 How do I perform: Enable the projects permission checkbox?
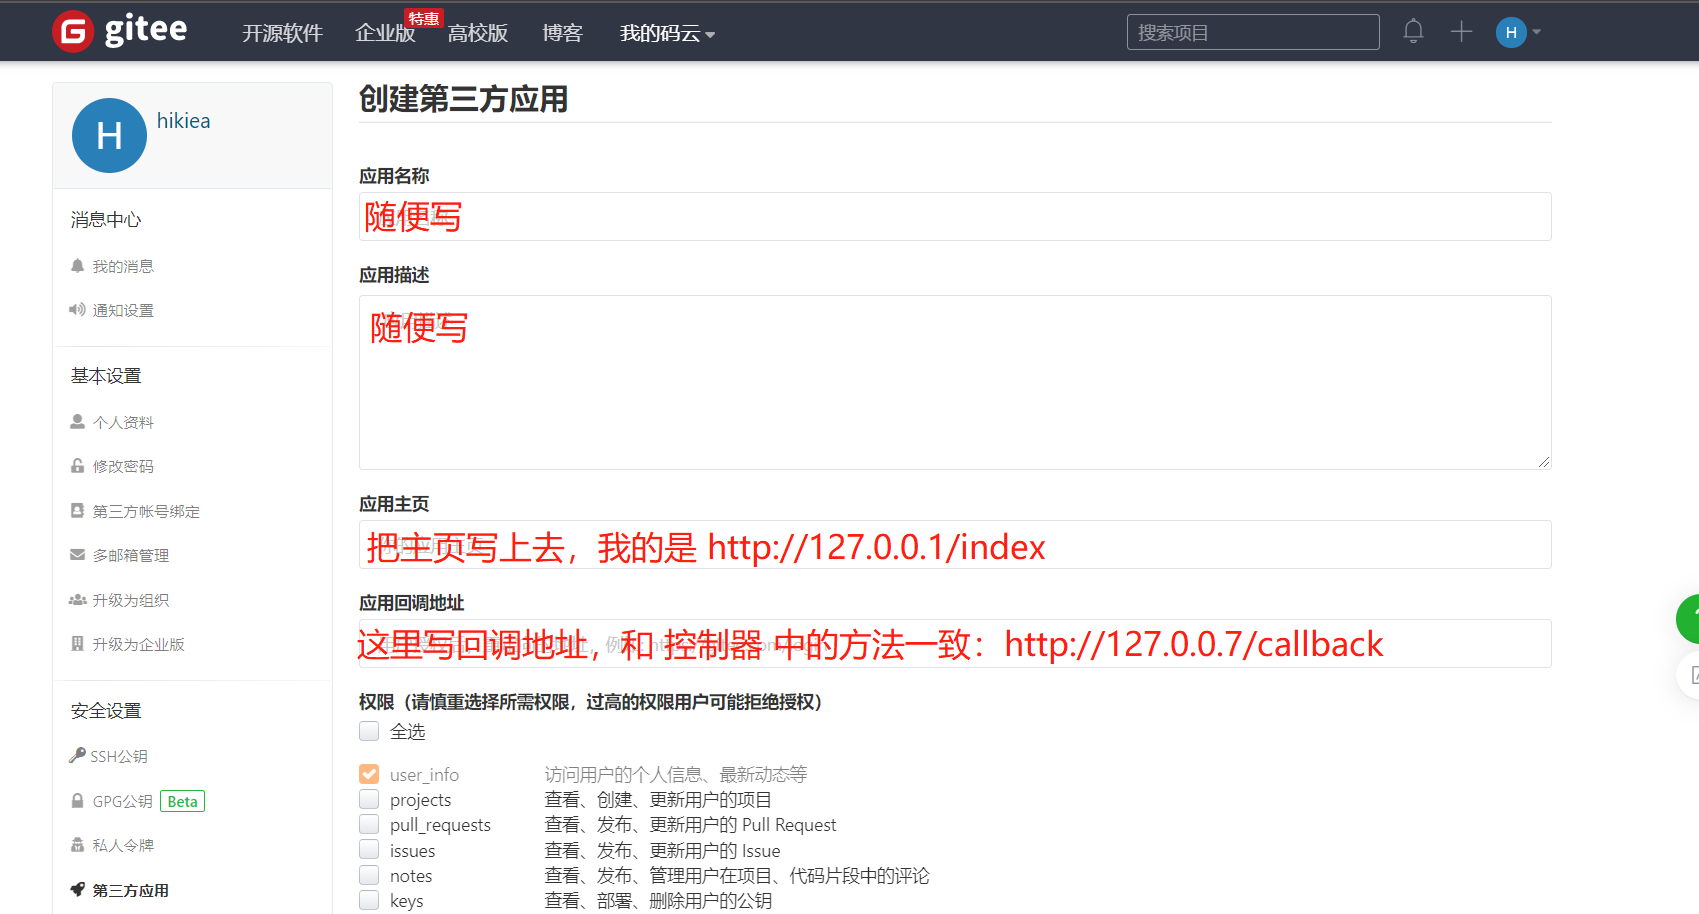click(x=368, y=799)
